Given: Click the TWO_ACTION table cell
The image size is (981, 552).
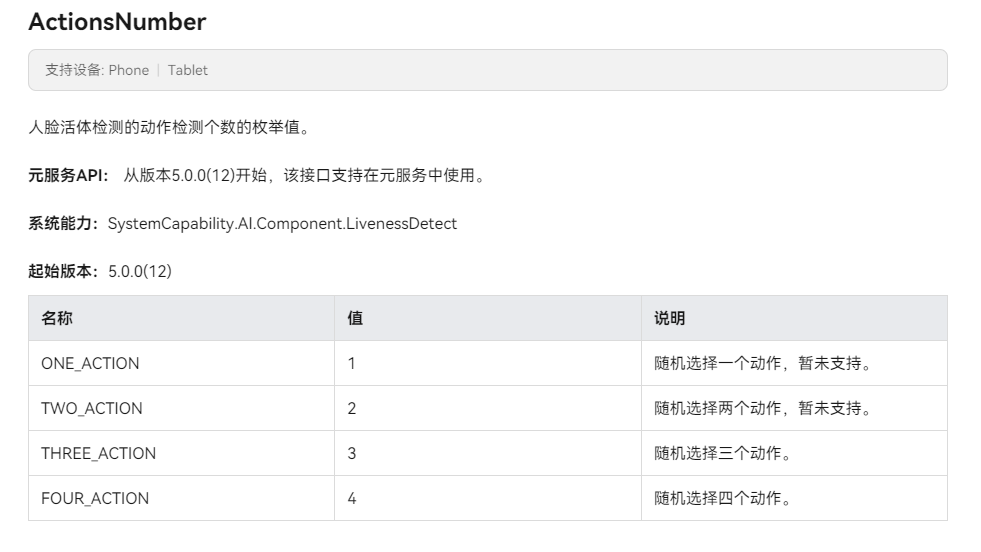Looking at the screenshot, I should point(92,408).
